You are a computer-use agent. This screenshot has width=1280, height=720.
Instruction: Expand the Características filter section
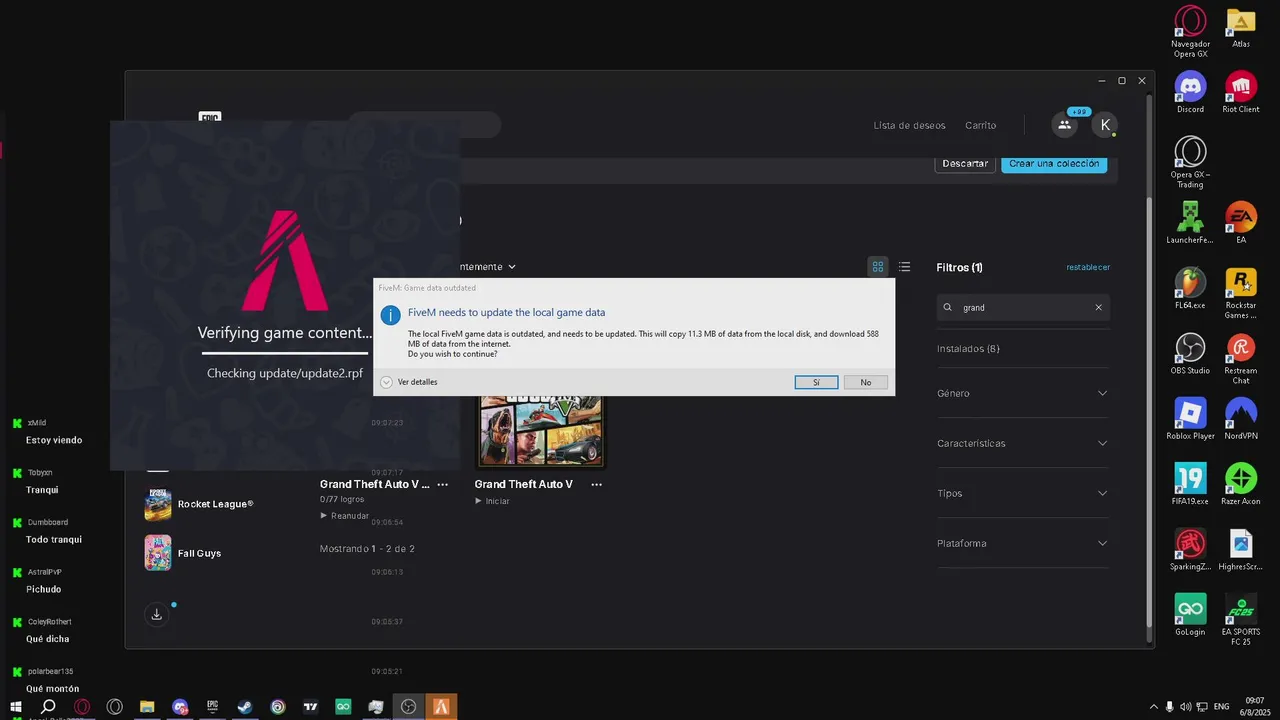pyautogui.click(x=1023, y=443)
